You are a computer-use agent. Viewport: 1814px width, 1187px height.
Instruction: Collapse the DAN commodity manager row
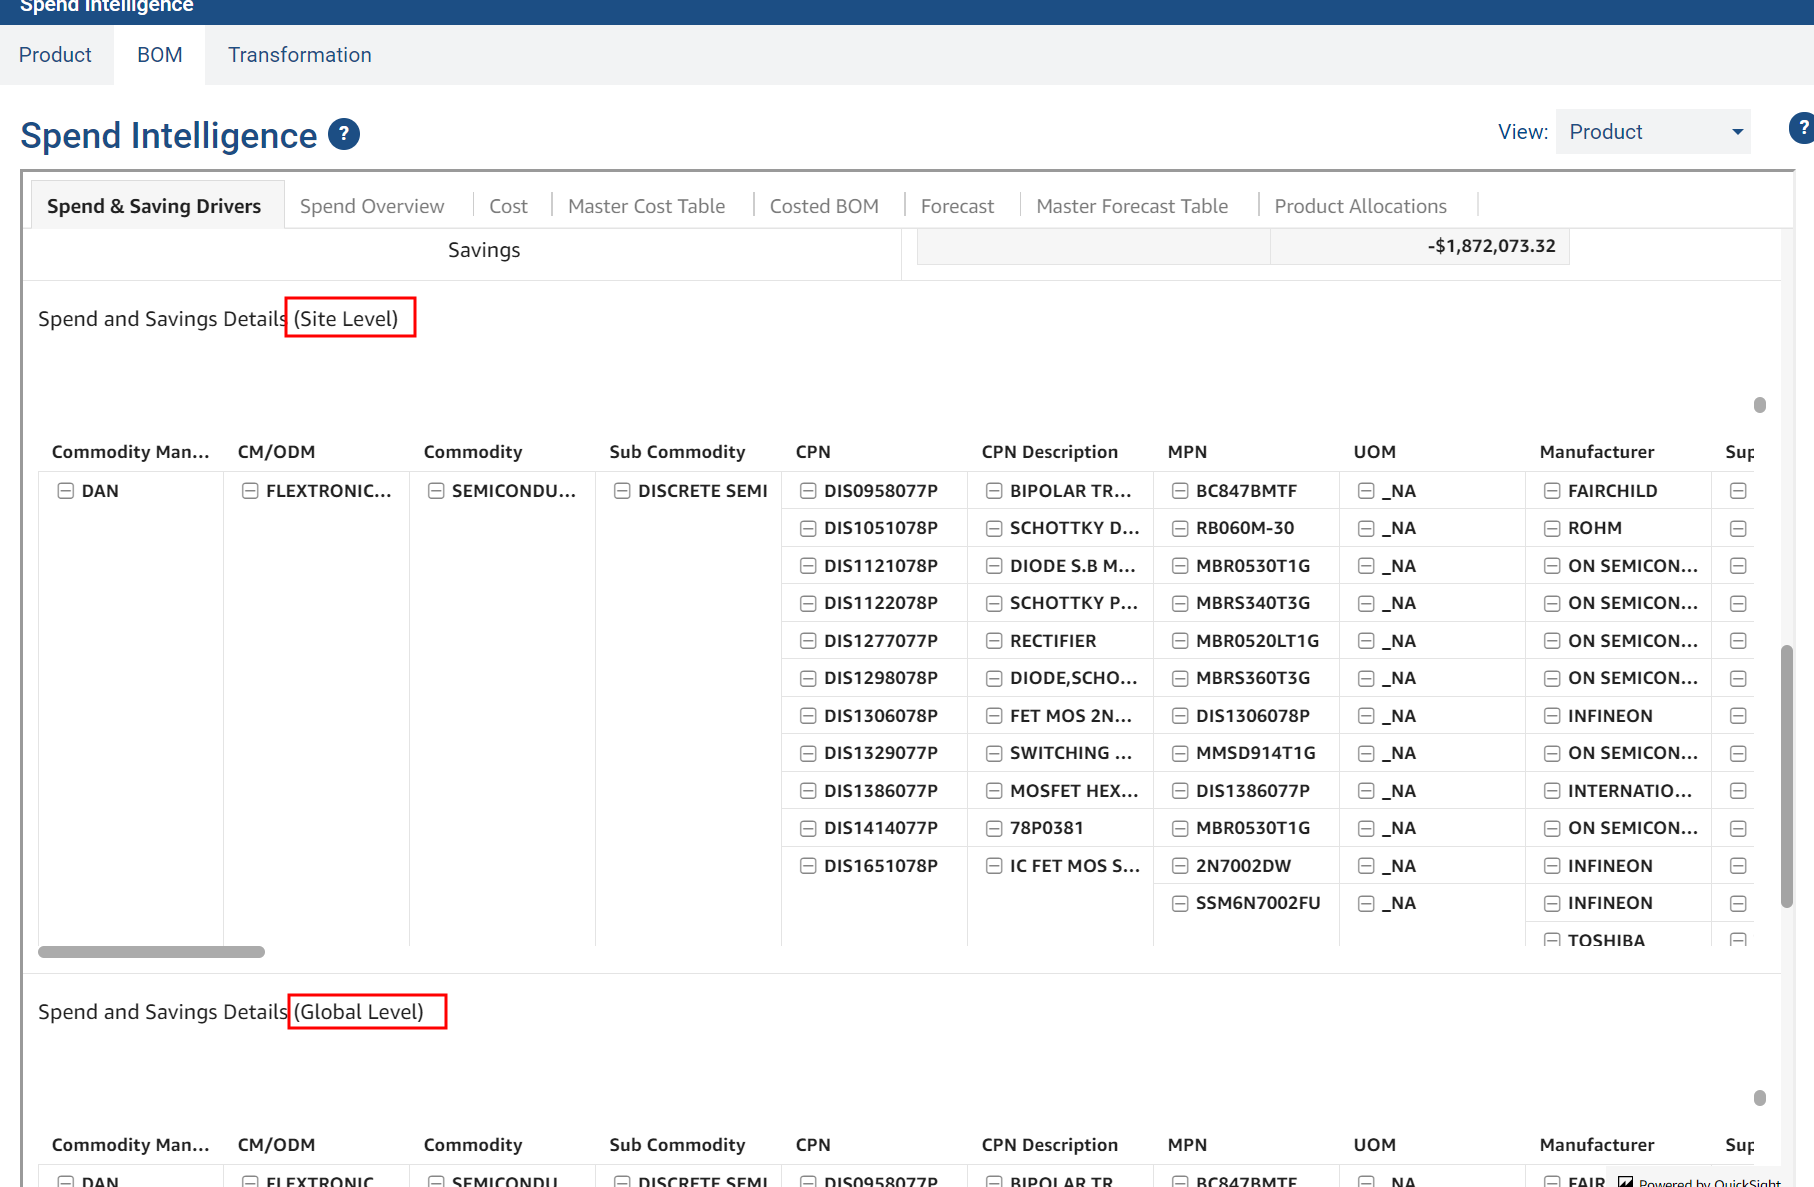click(x=66, y=491)
